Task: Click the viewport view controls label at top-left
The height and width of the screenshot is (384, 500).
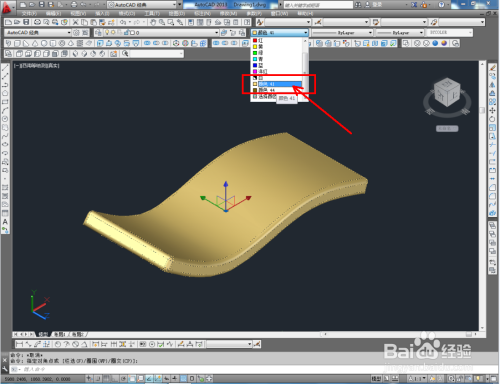Action: pyautogui.click(x=36, y=66)
